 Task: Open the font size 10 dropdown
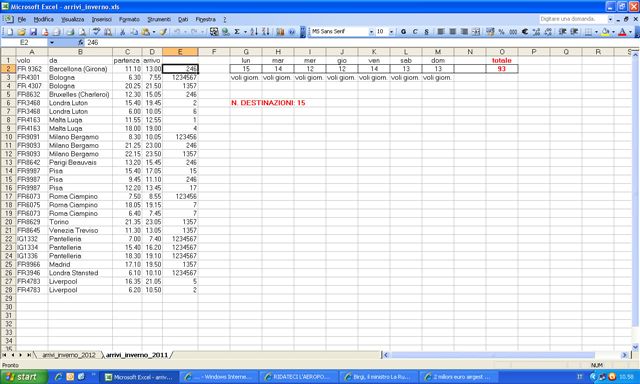pos(391,32)
